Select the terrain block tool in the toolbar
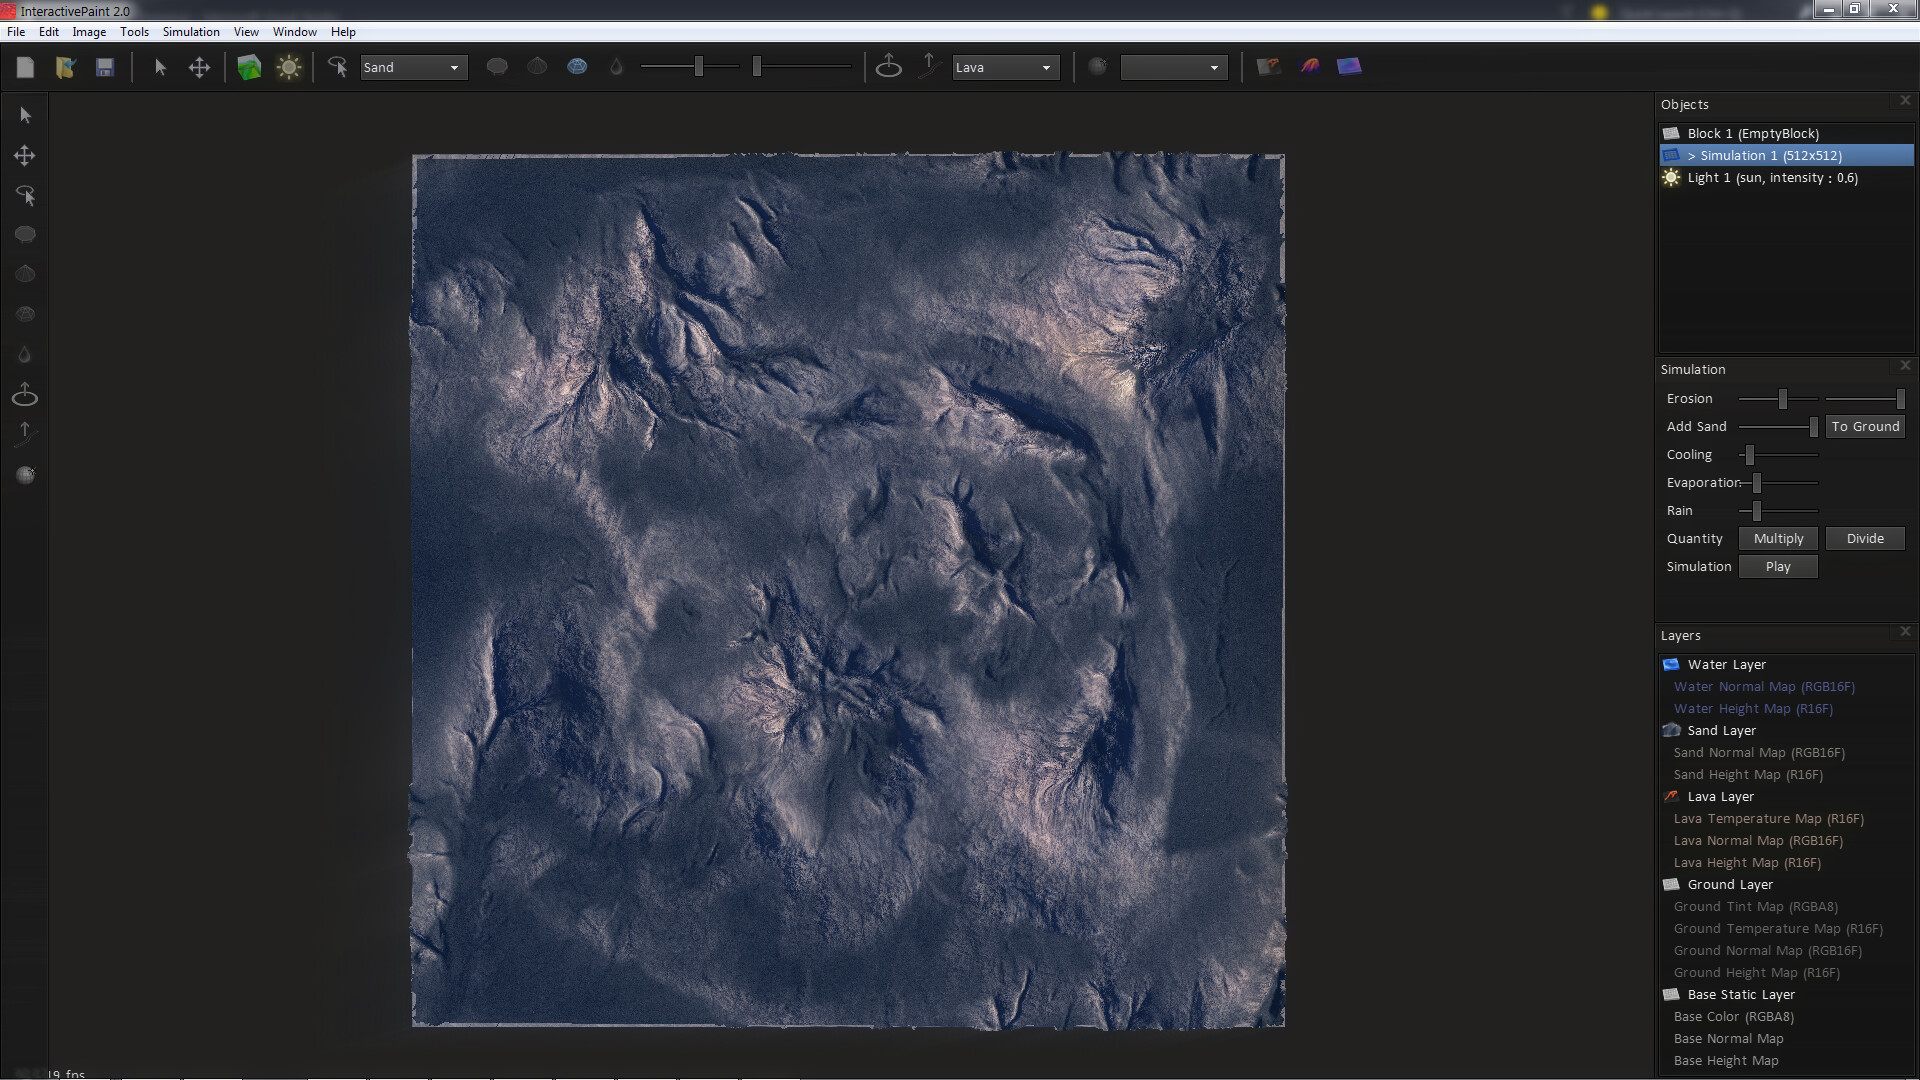This screenshot has height=1080, width=1920. tap(249, 67)
